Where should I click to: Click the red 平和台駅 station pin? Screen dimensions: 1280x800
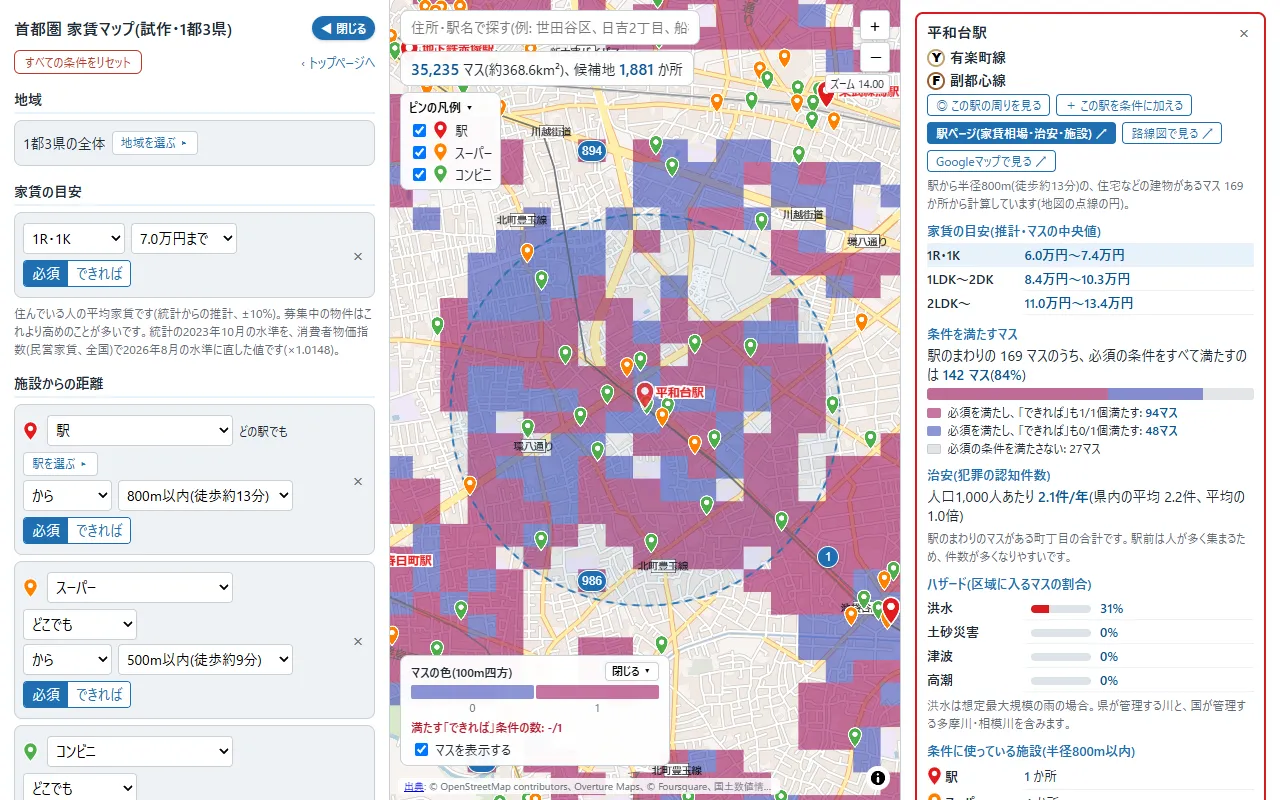[645, 394]
